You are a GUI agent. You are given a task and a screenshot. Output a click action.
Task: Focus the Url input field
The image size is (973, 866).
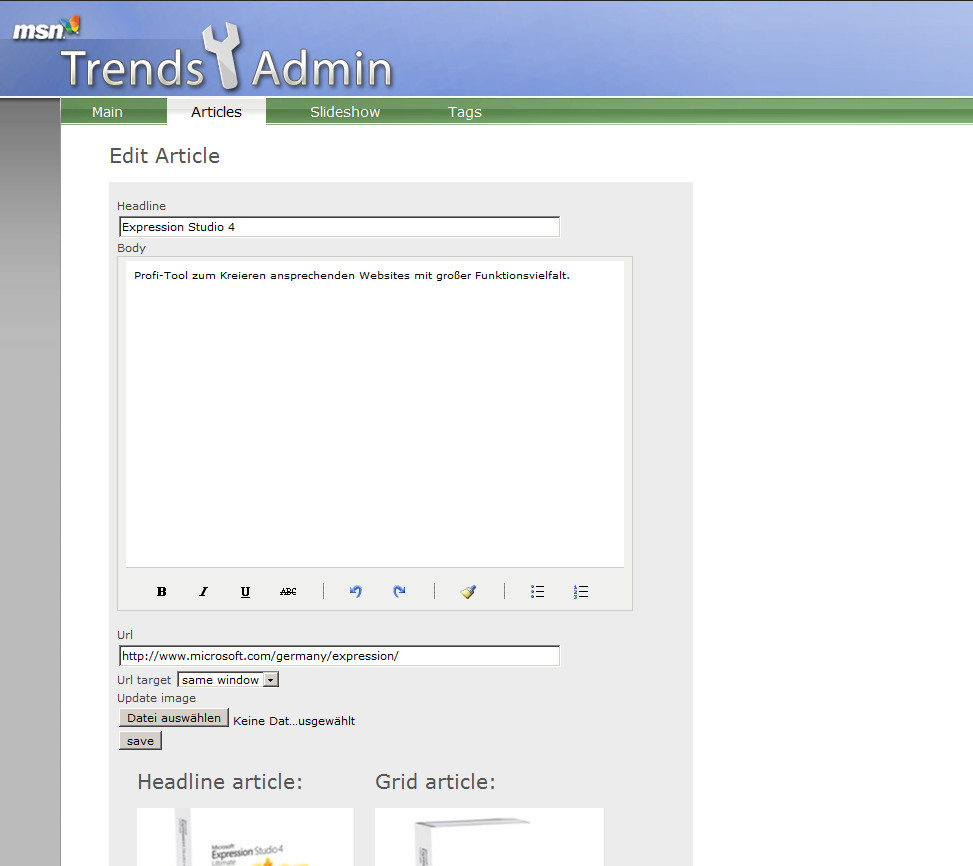tap(339, 656)
